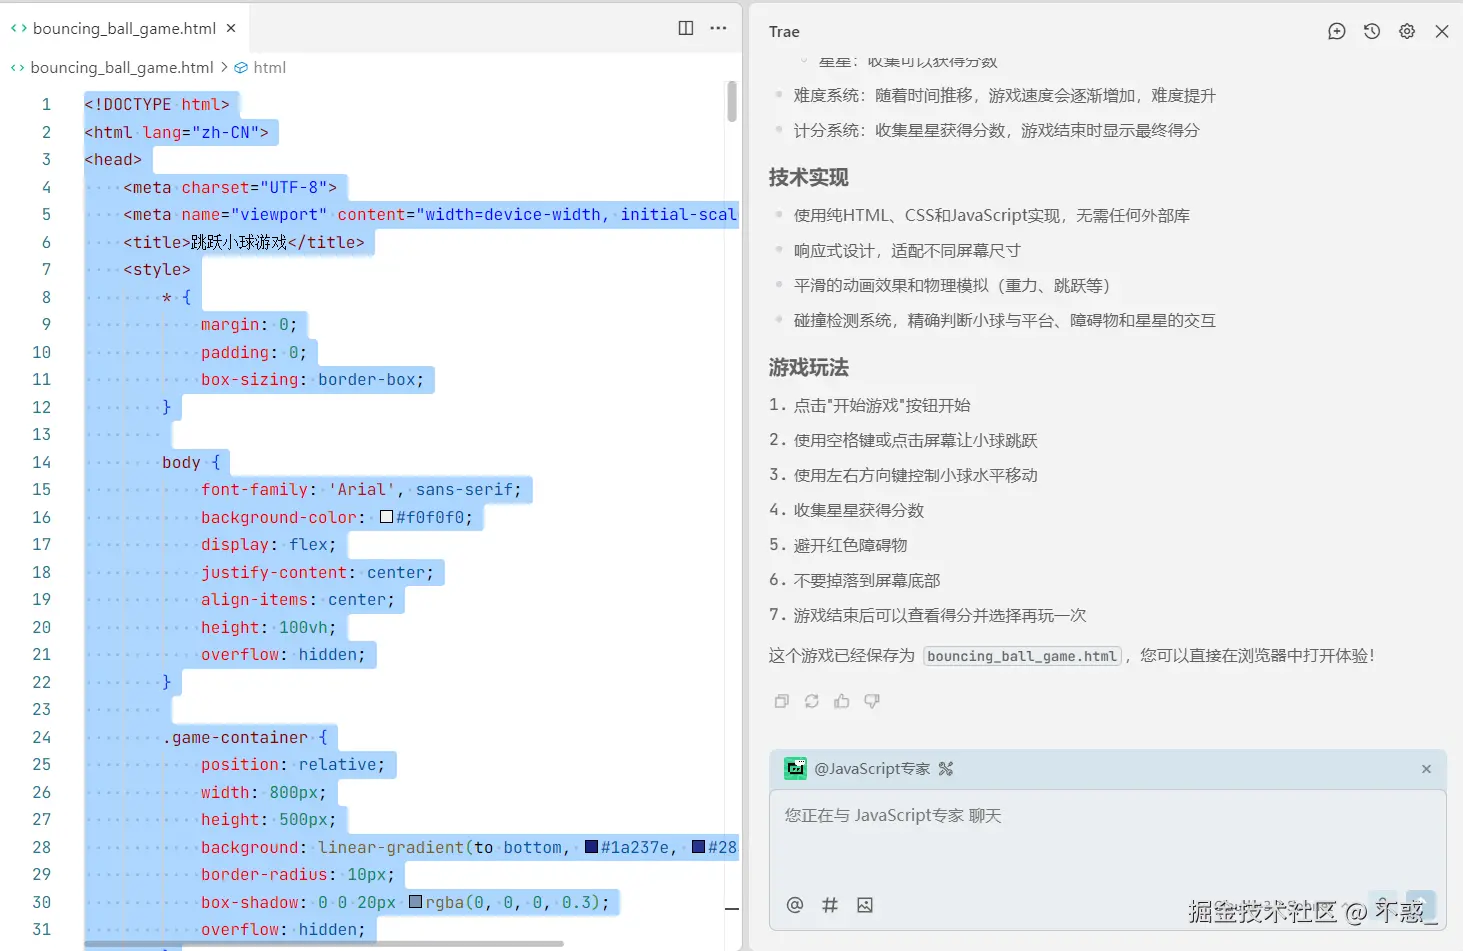This screenshot has width=1463, height=951.
Task: Click the <title>跳跃小球游戏</title> line
Action: coord(244,242)
